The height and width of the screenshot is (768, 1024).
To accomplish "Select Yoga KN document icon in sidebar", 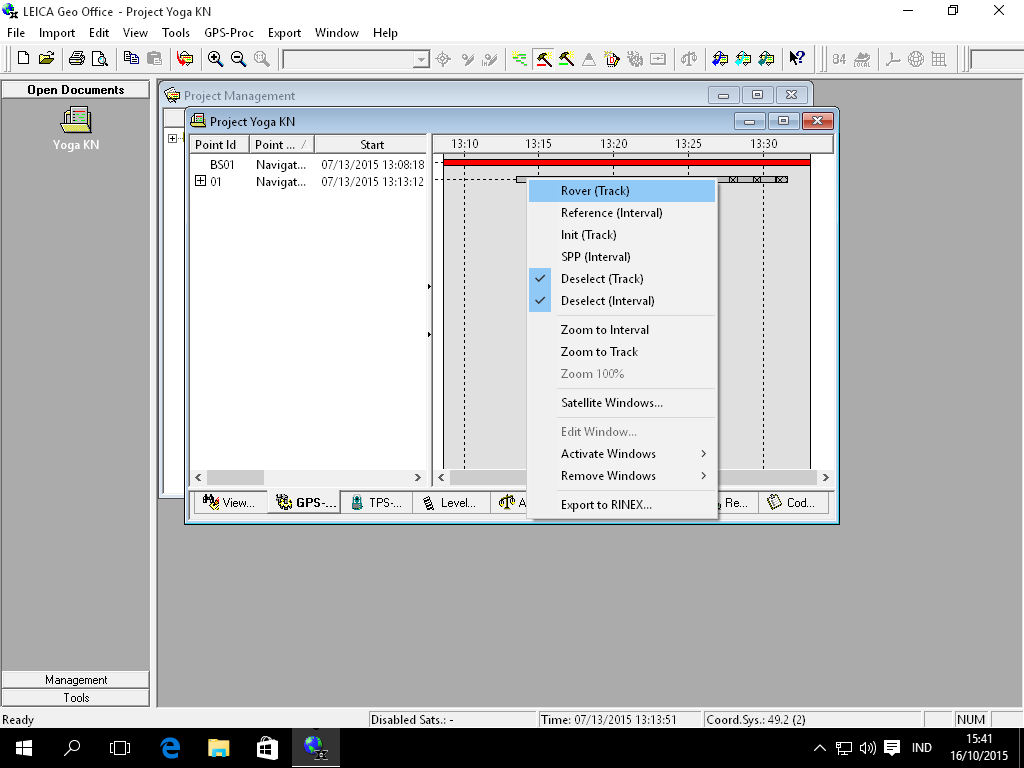I will click(76, 129).
